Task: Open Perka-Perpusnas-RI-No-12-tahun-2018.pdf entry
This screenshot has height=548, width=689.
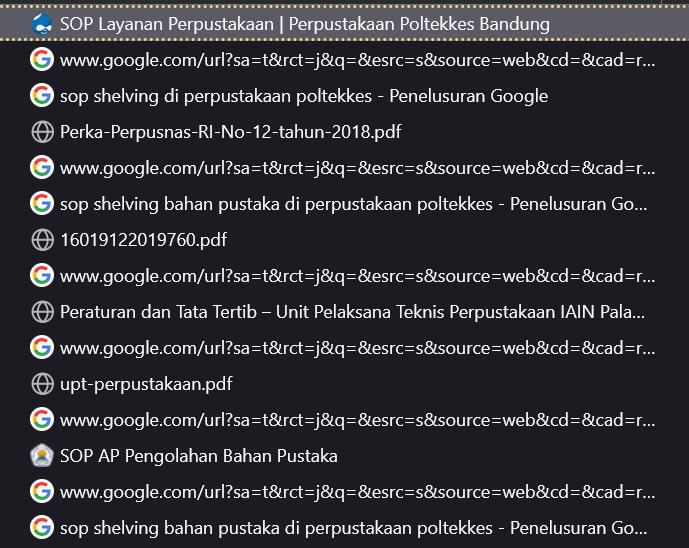Action: pyautogui.click(x=344, y=132)
